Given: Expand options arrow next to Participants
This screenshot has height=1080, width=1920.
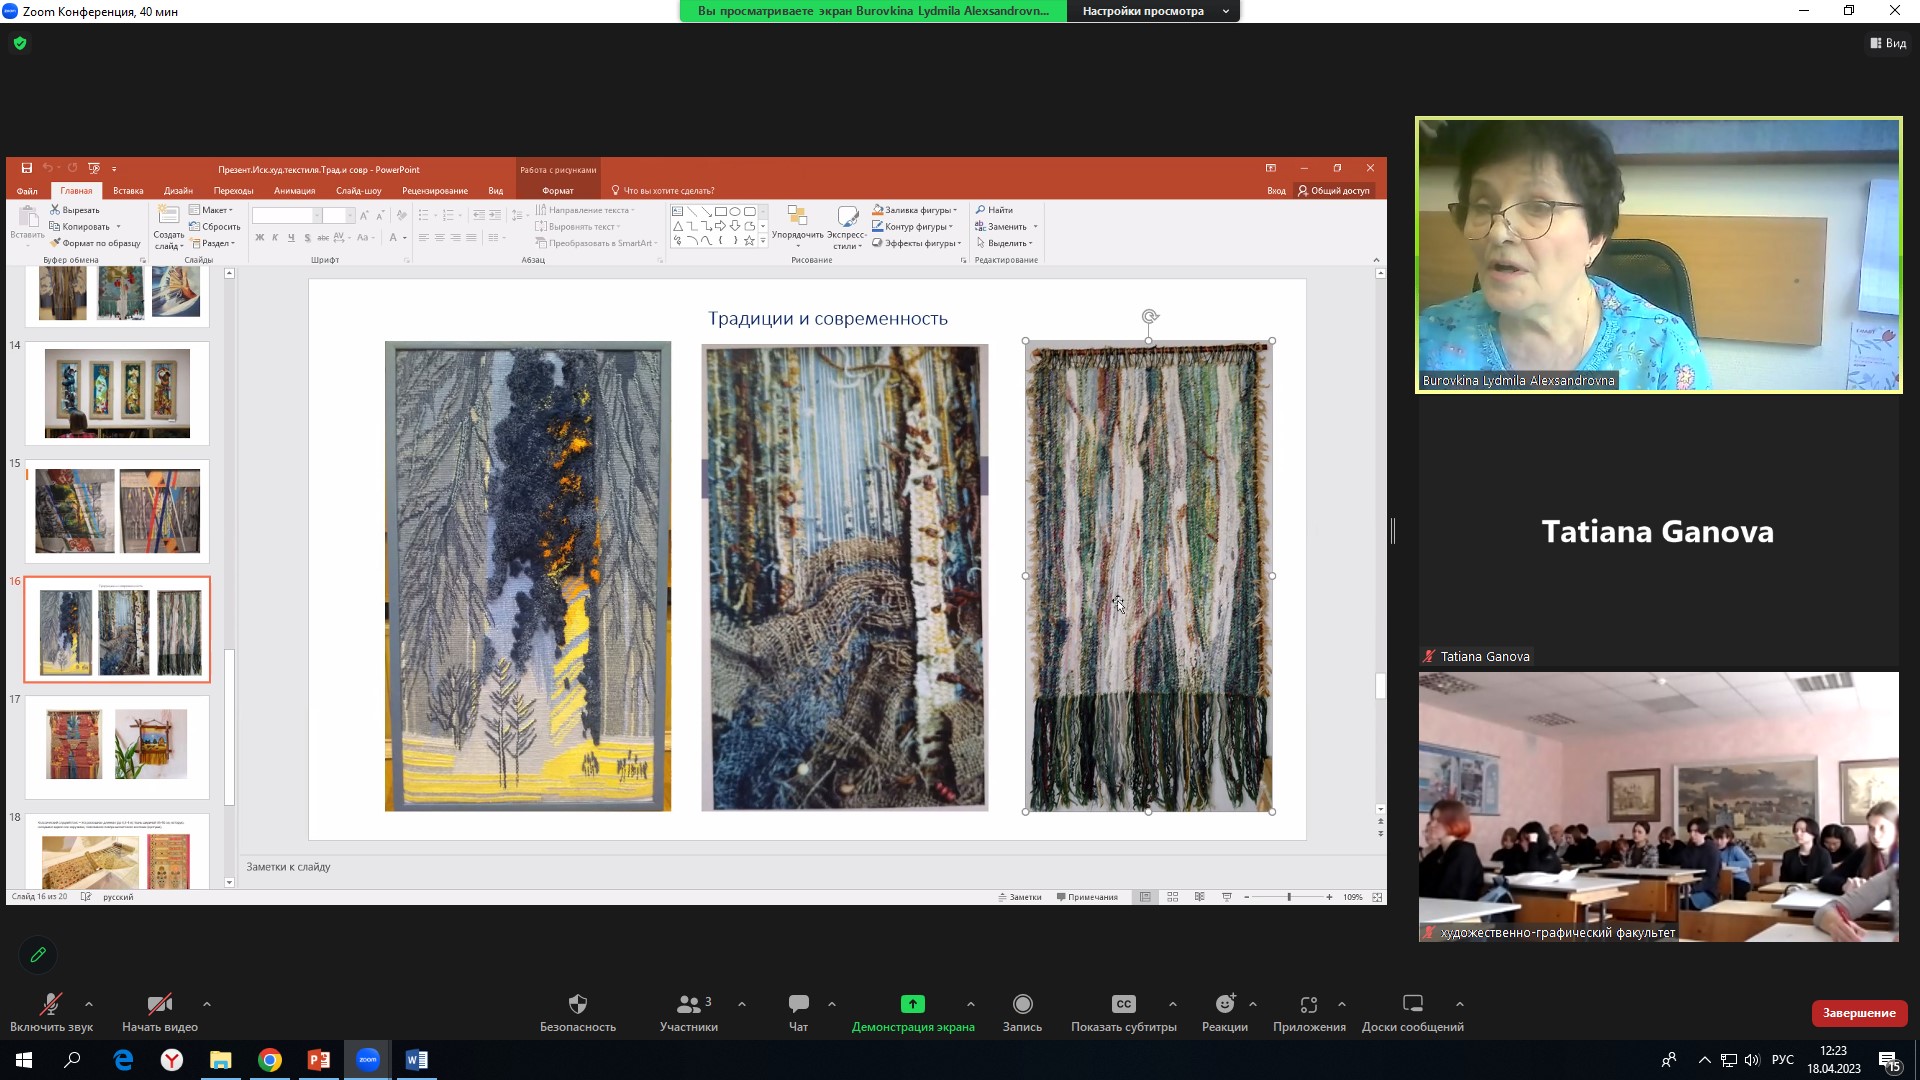Looking at the screenshot, I should pos(742,1004).
